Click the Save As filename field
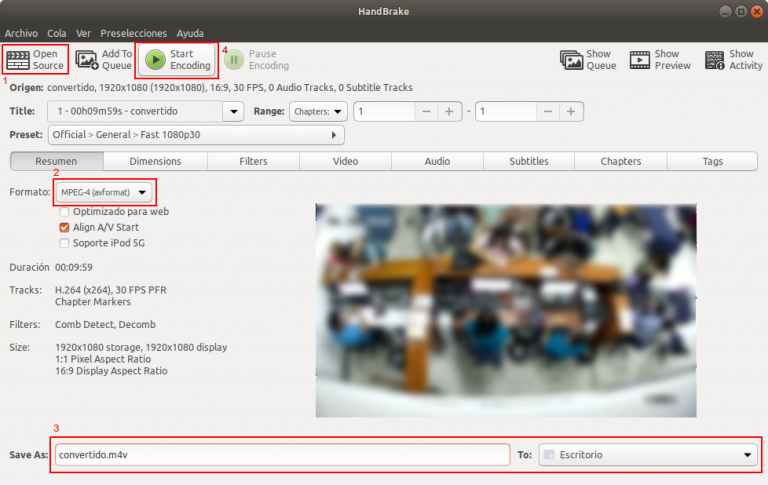 [x=282, y=455]
